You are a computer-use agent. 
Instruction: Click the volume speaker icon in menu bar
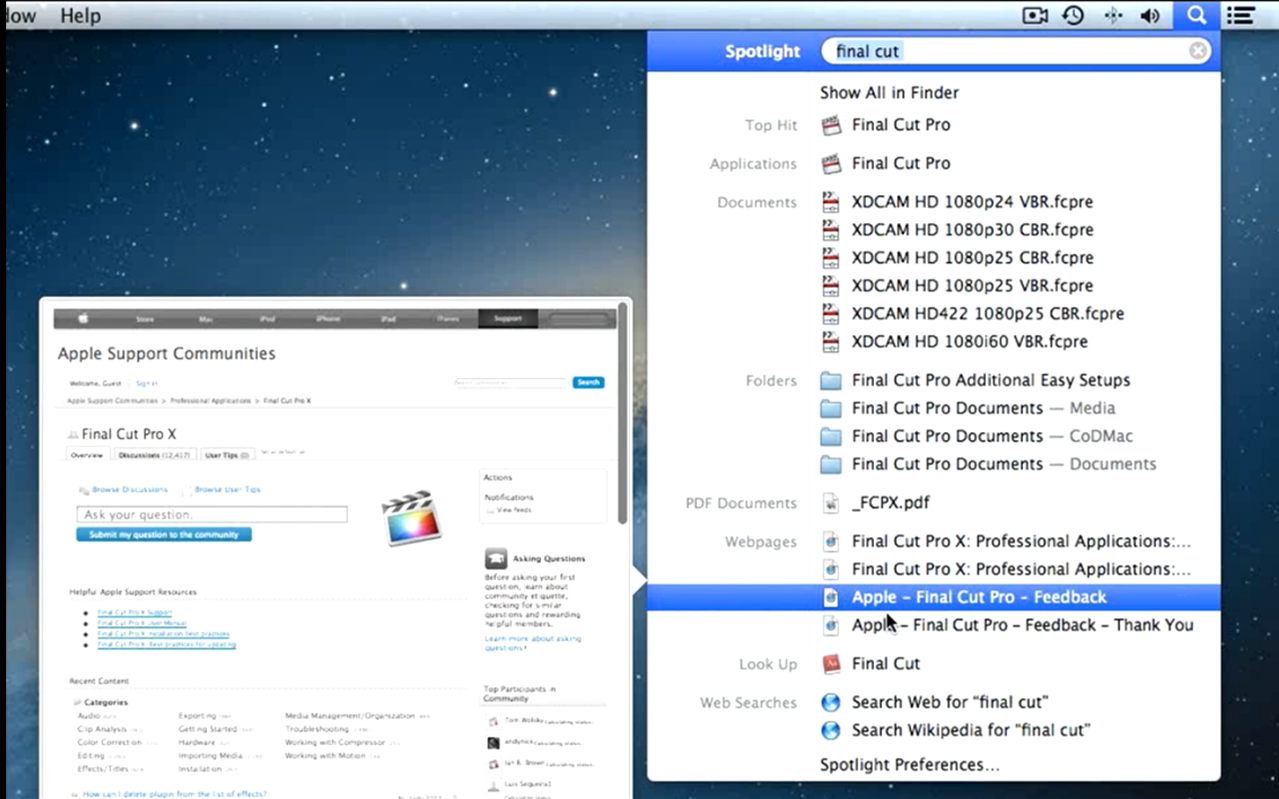(x=1151, y=15)
